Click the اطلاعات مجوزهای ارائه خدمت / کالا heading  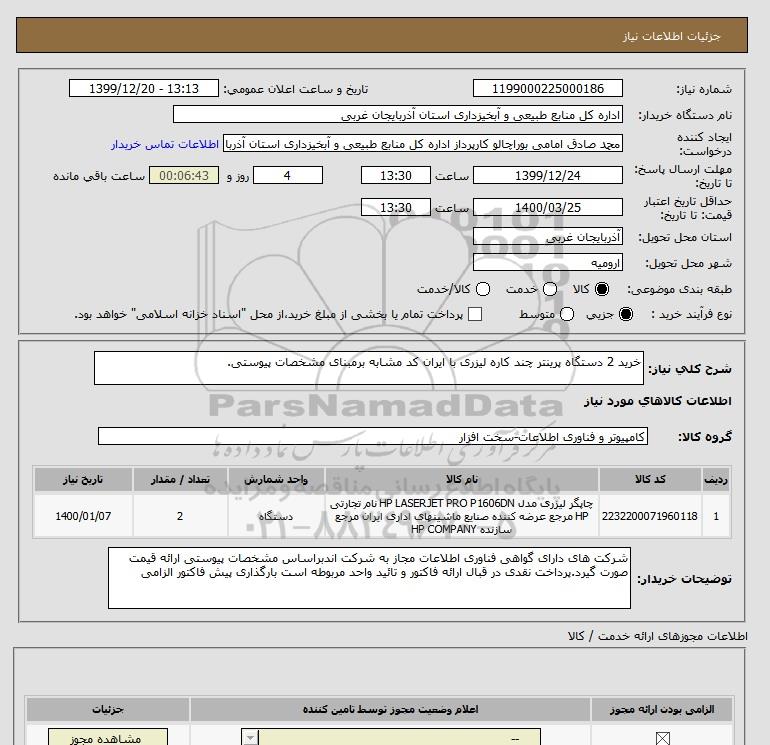pyautogui.click(x=658, y=636)
